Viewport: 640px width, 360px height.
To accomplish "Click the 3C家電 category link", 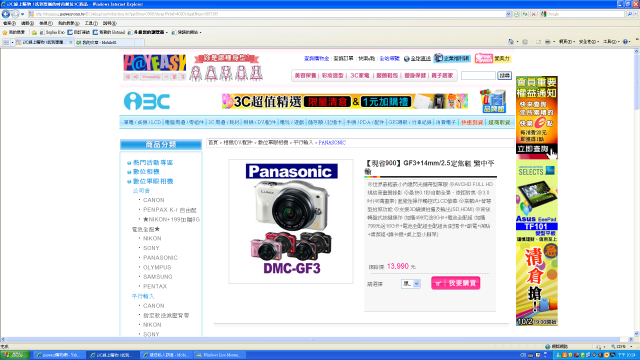I will (x=360, y=76).
